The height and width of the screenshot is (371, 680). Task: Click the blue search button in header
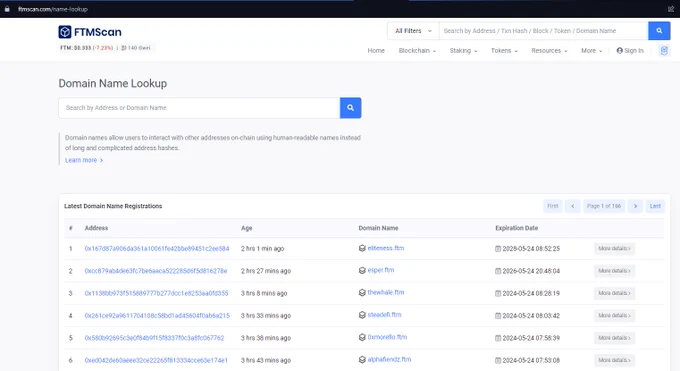click(659, 31)
